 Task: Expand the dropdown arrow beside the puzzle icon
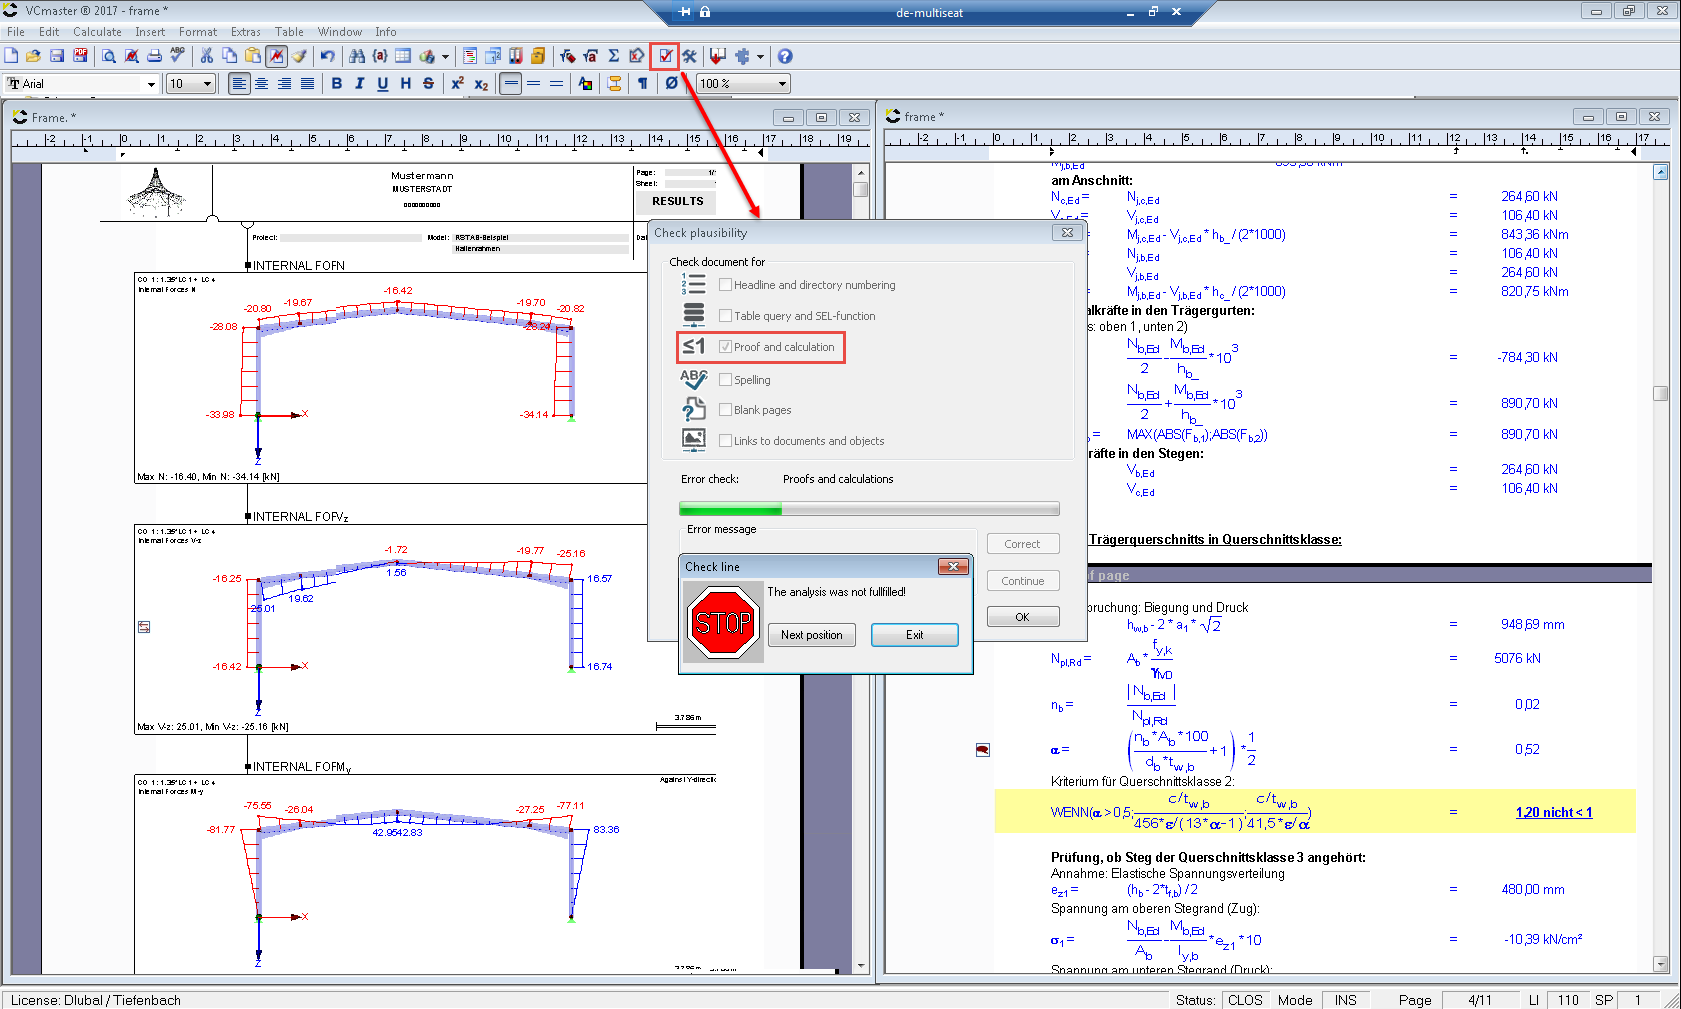[760, 56]
